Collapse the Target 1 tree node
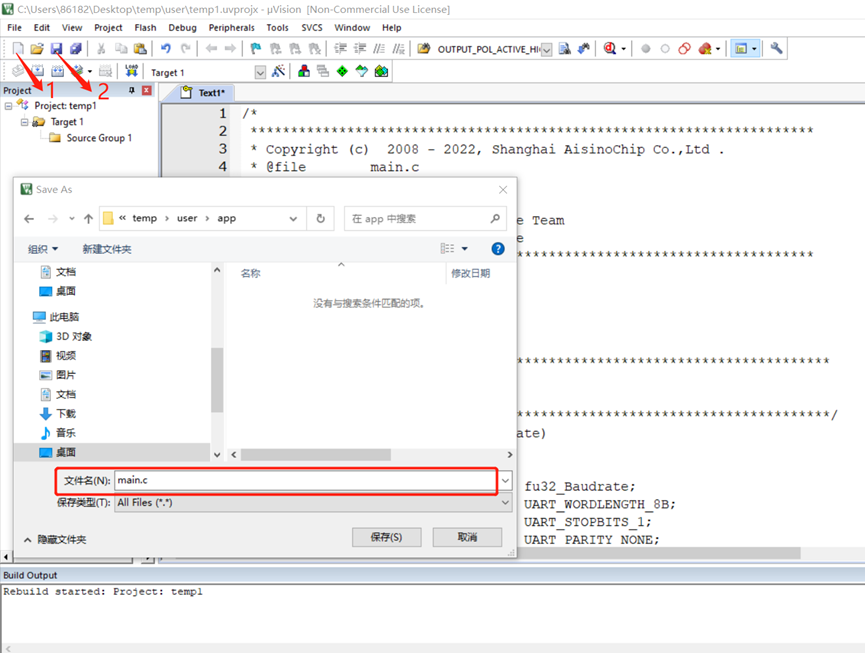 [25, 122]
